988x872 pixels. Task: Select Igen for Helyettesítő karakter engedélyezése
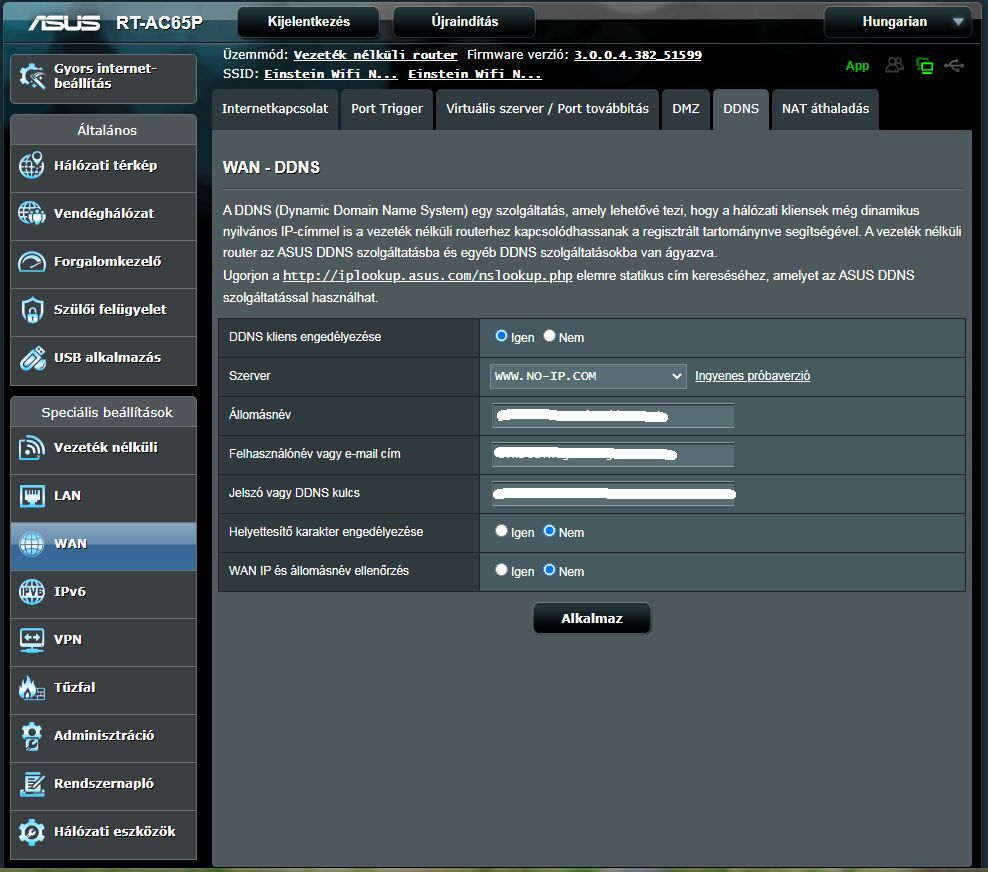click(x=501, y=531)
